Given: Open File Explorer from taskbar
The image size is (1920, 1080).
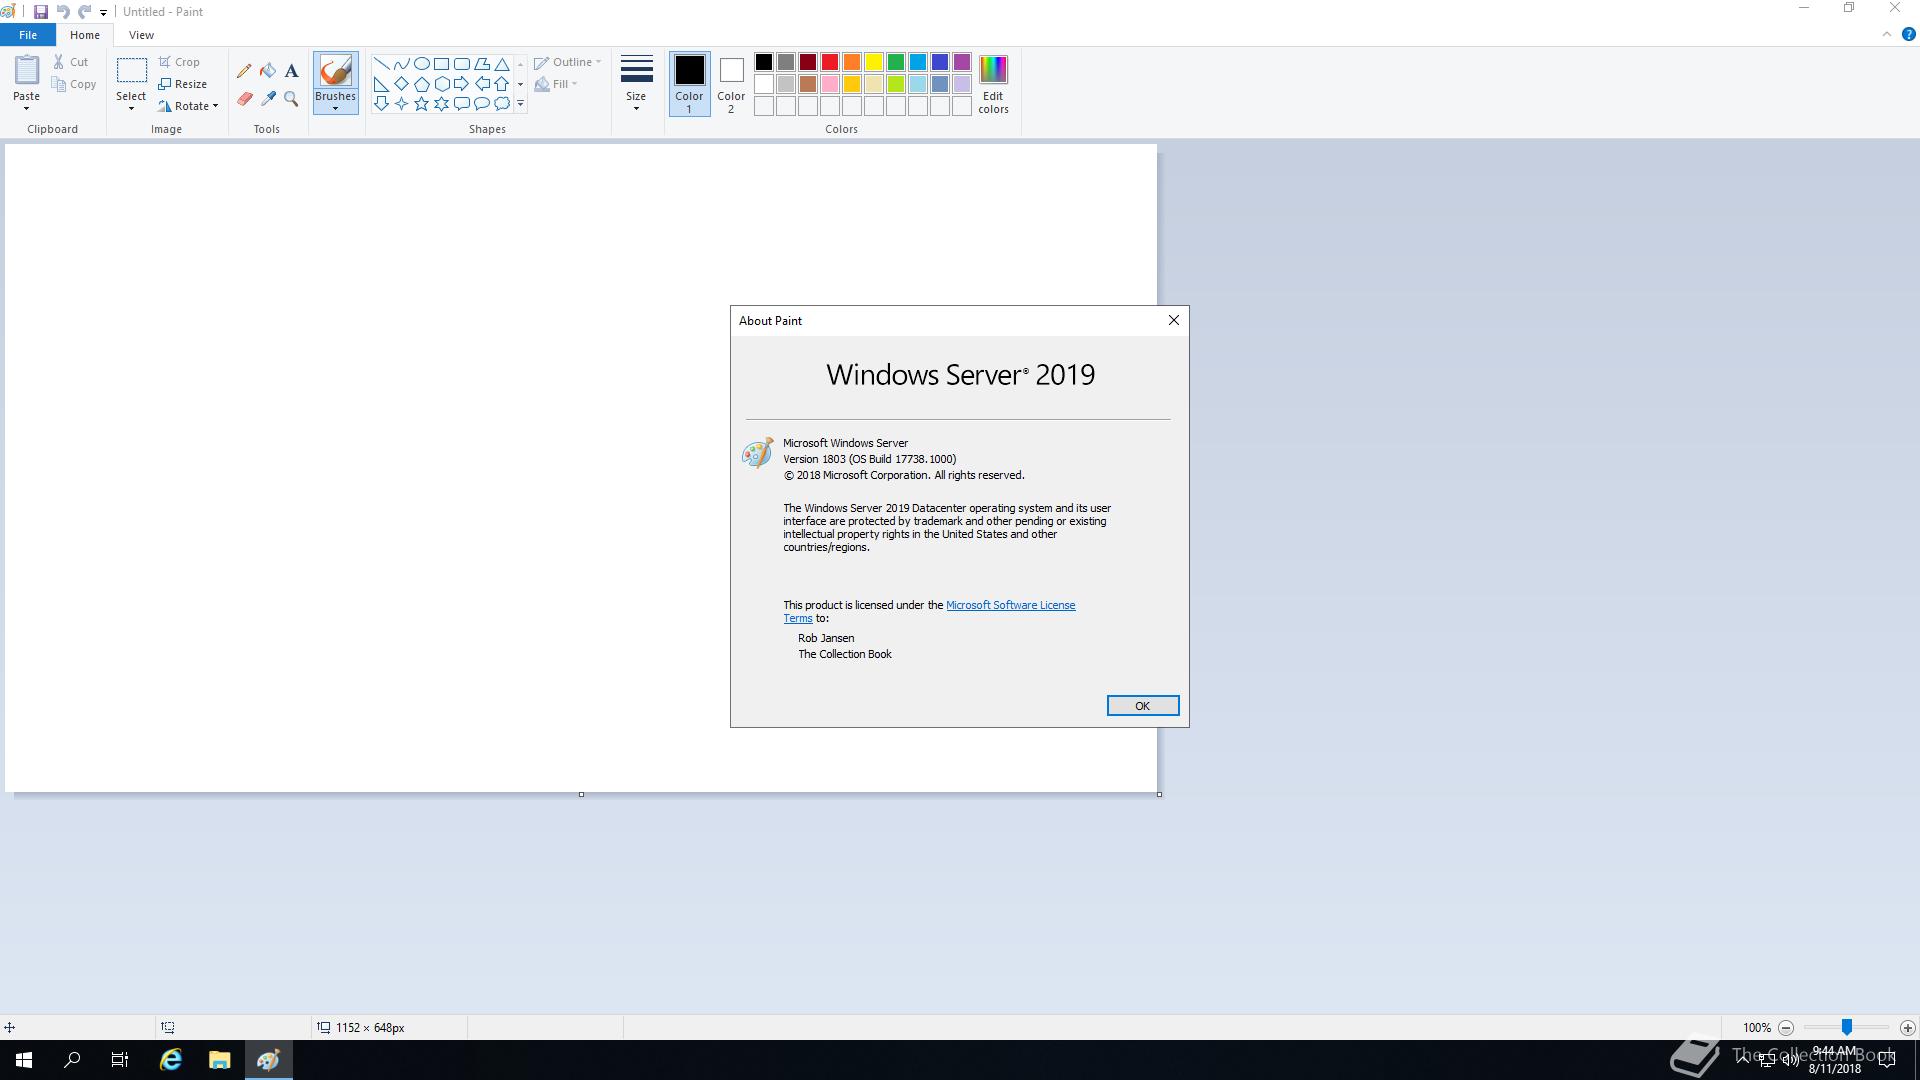Looking at the screenshot, I should 219,1060.
